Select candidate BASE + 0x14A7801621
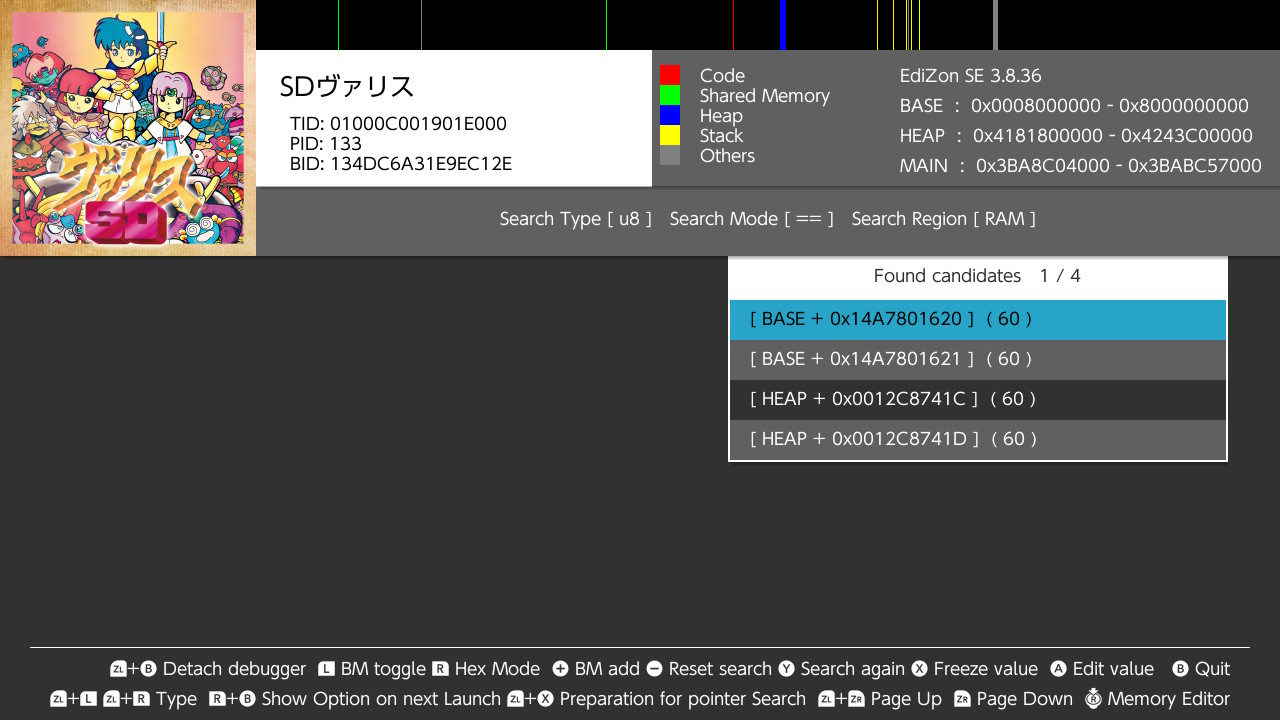The width and height of the screenshot is (1280, 720). (x=978, y=359)
